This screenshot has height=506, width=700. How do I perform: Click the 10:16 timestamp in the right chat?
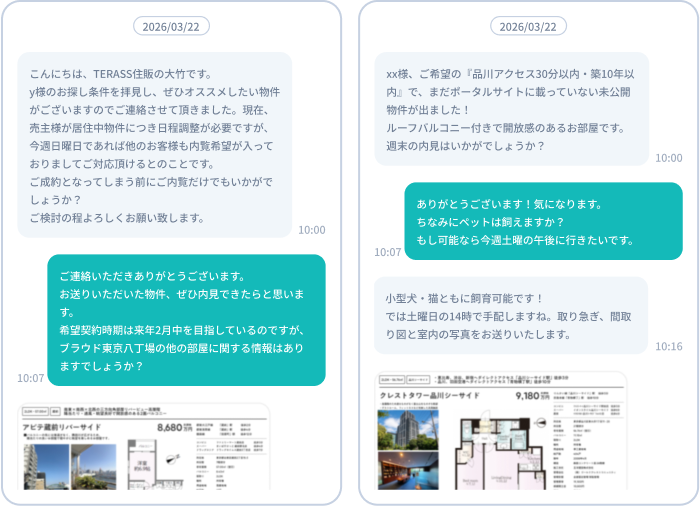(669, 346)
